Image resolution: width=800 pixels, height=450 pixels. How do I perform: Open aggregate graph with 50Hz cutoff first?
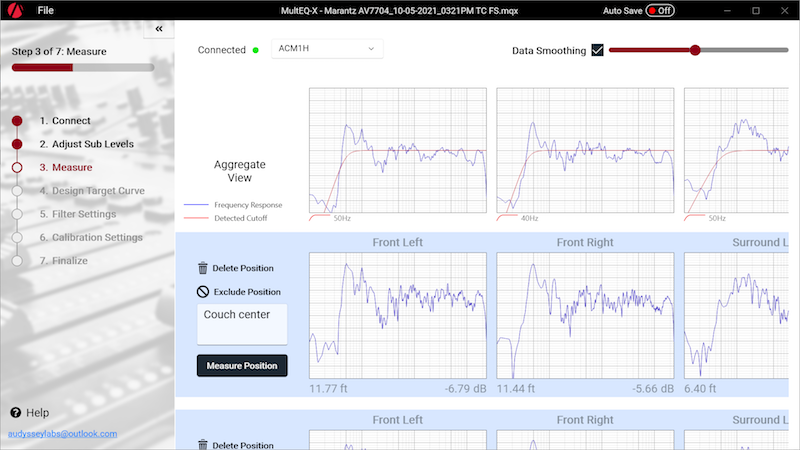(x=398, y=151)
